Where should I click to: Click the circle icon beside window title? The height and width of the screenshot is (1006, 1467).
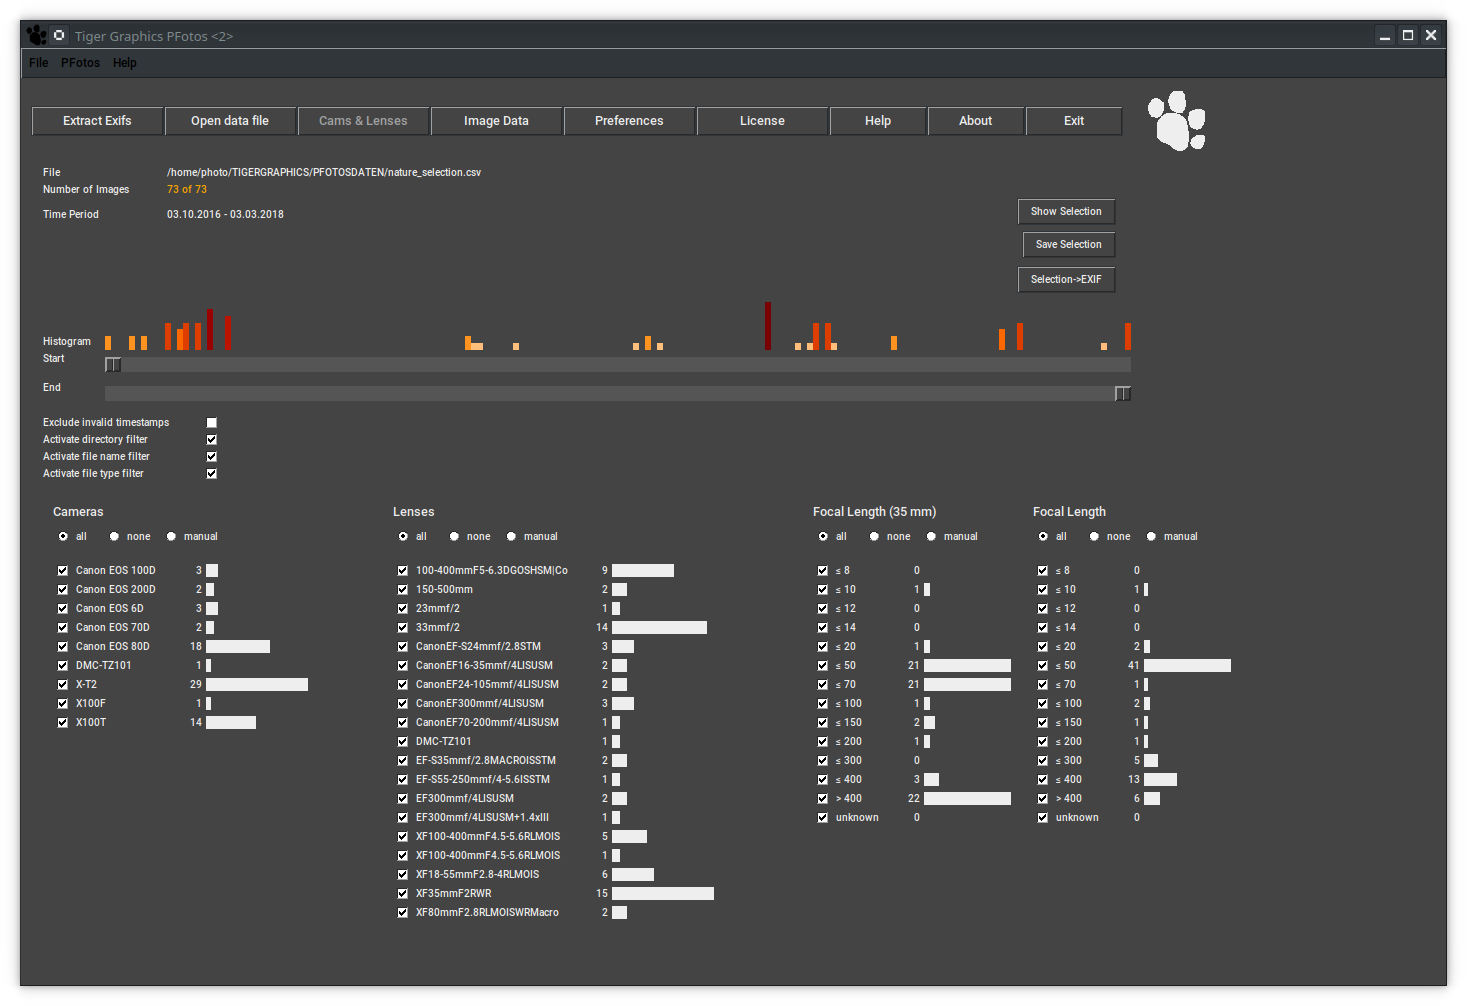(60, 35)
